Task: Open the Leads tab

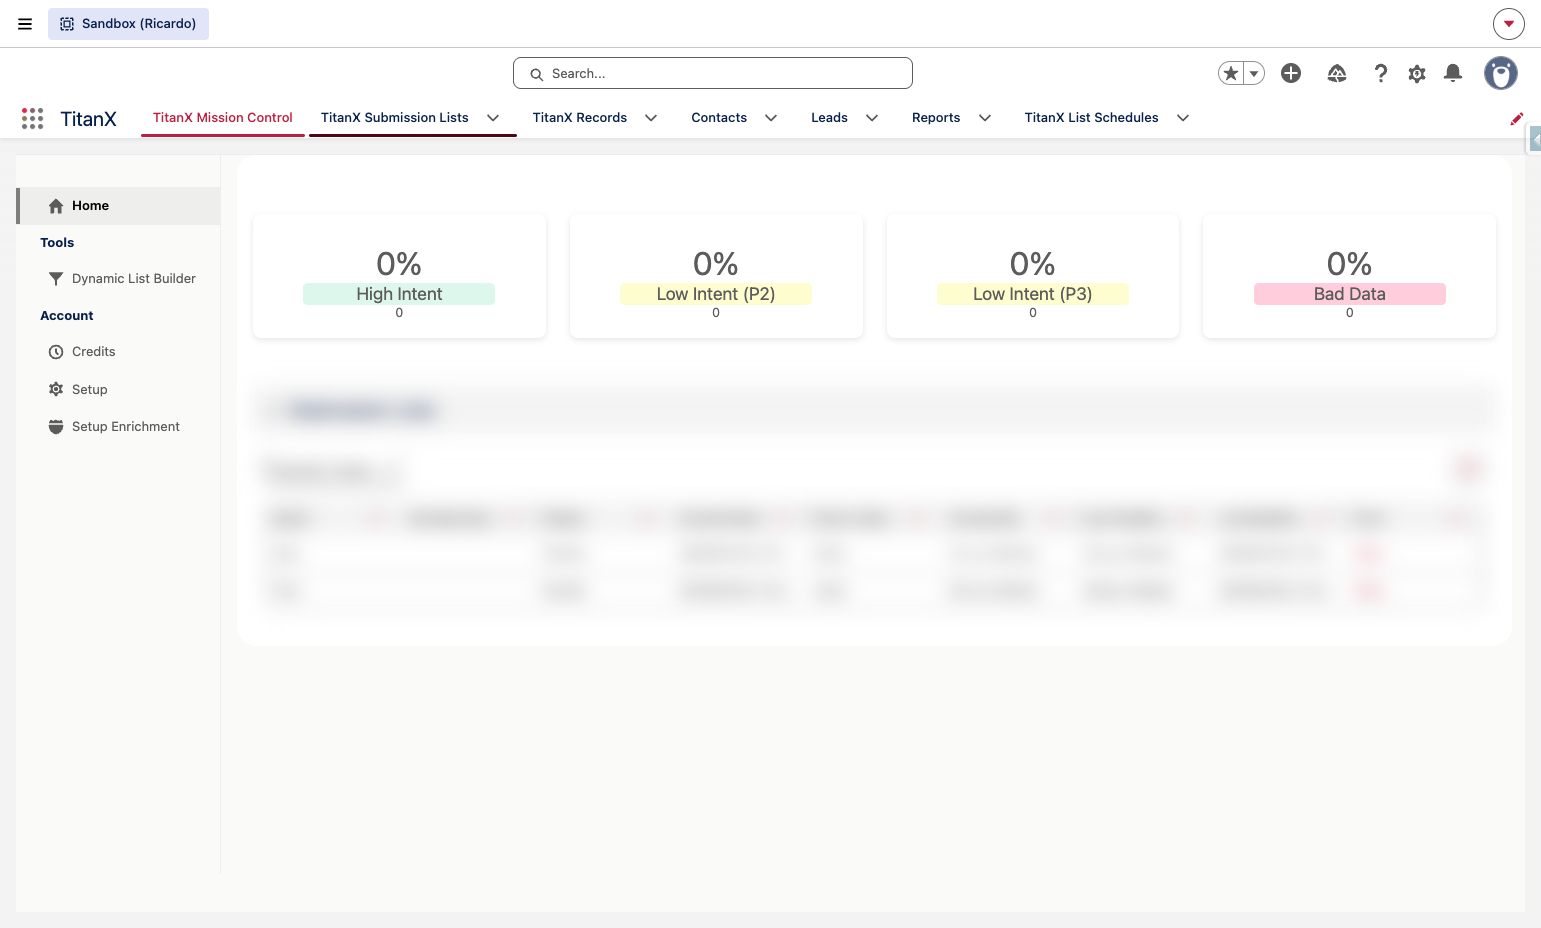Action: click(829, 118)
